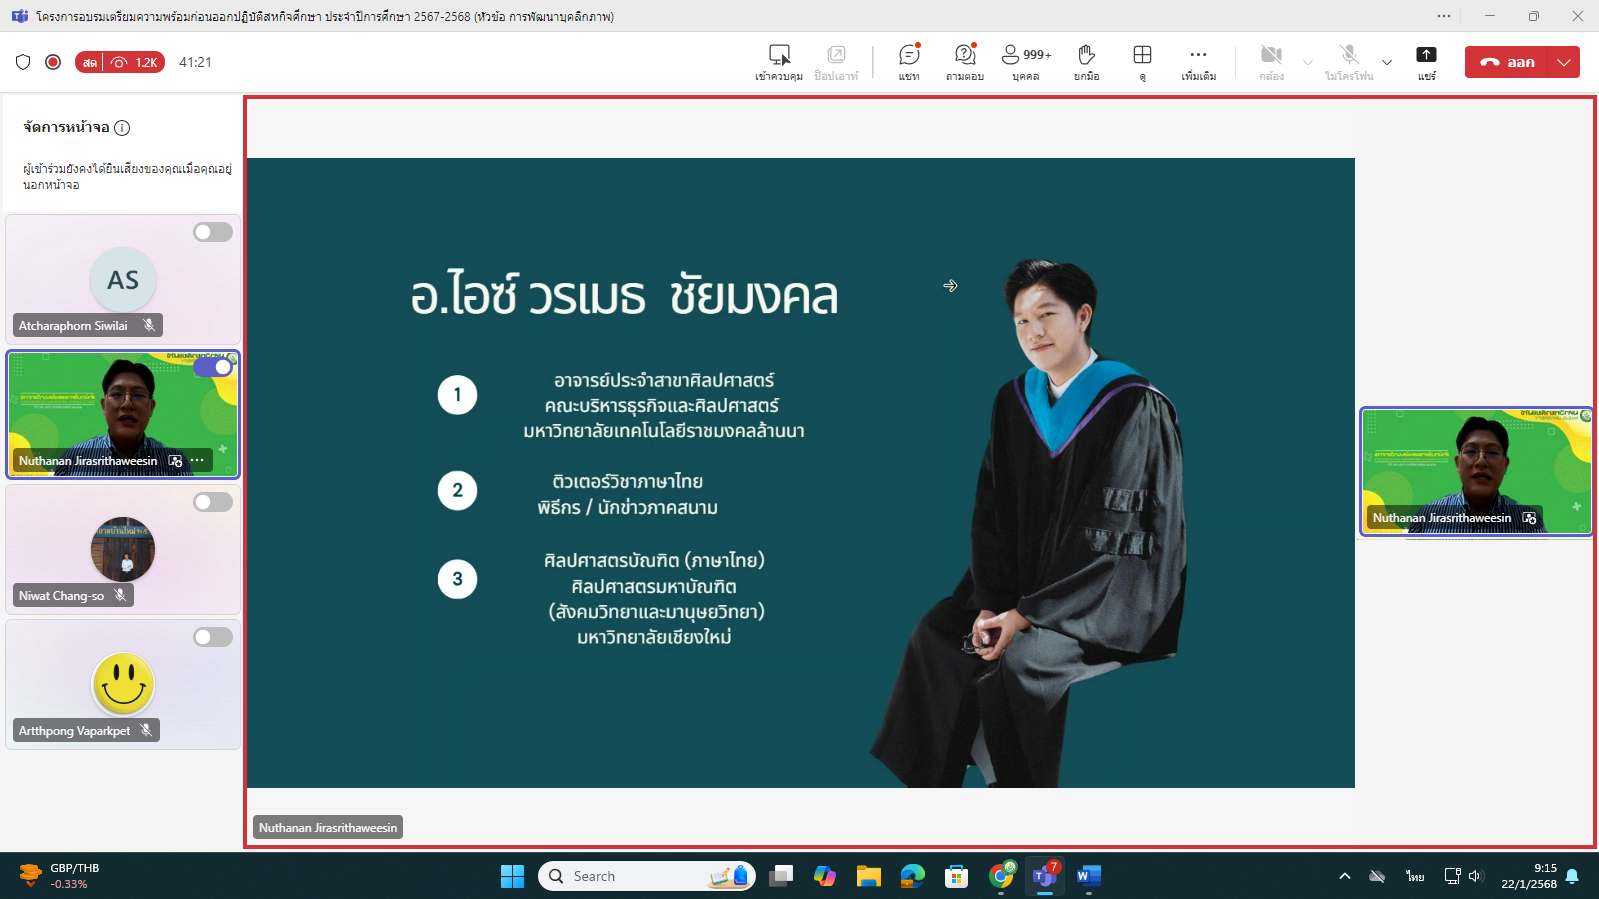The height and width of the screenshot is (899, 1599).
Task: Click the clock showing 9:15 22/1/2568
Action: tap(1529, 876)
